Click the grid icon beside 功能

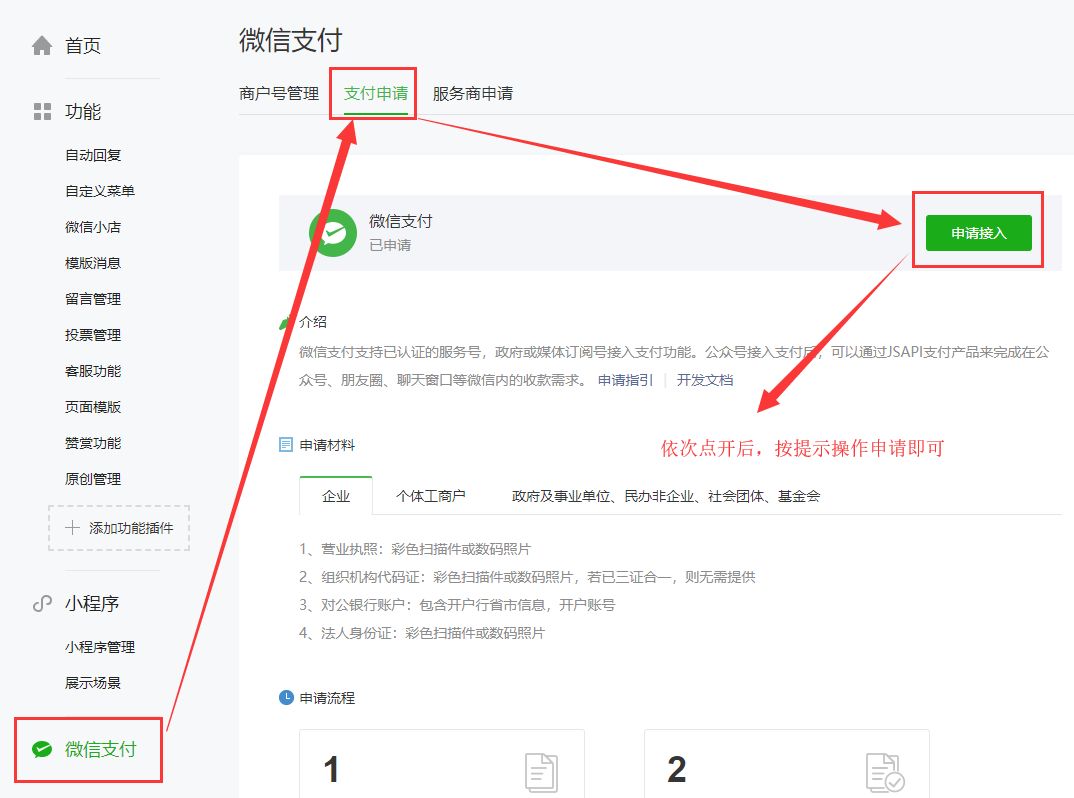(42, 112)
